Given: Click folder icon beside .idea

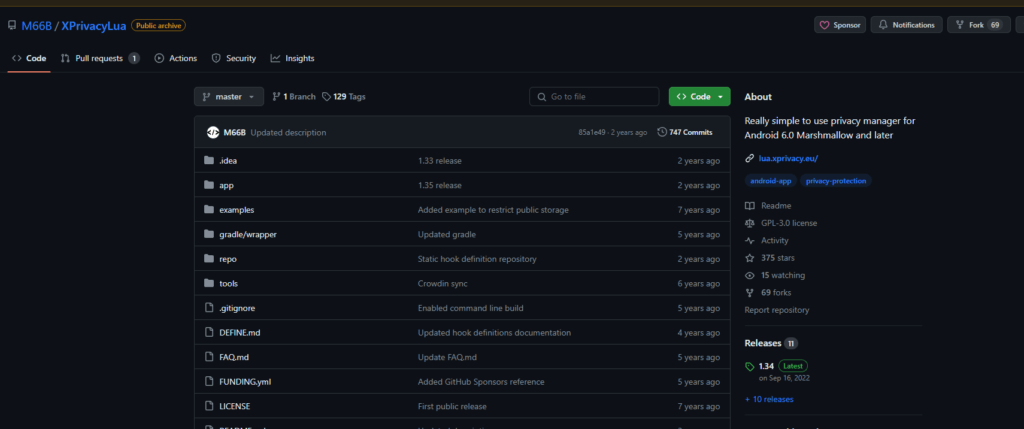Looking at the screenshot, I should pyautogui.click(x=209, y=161).
